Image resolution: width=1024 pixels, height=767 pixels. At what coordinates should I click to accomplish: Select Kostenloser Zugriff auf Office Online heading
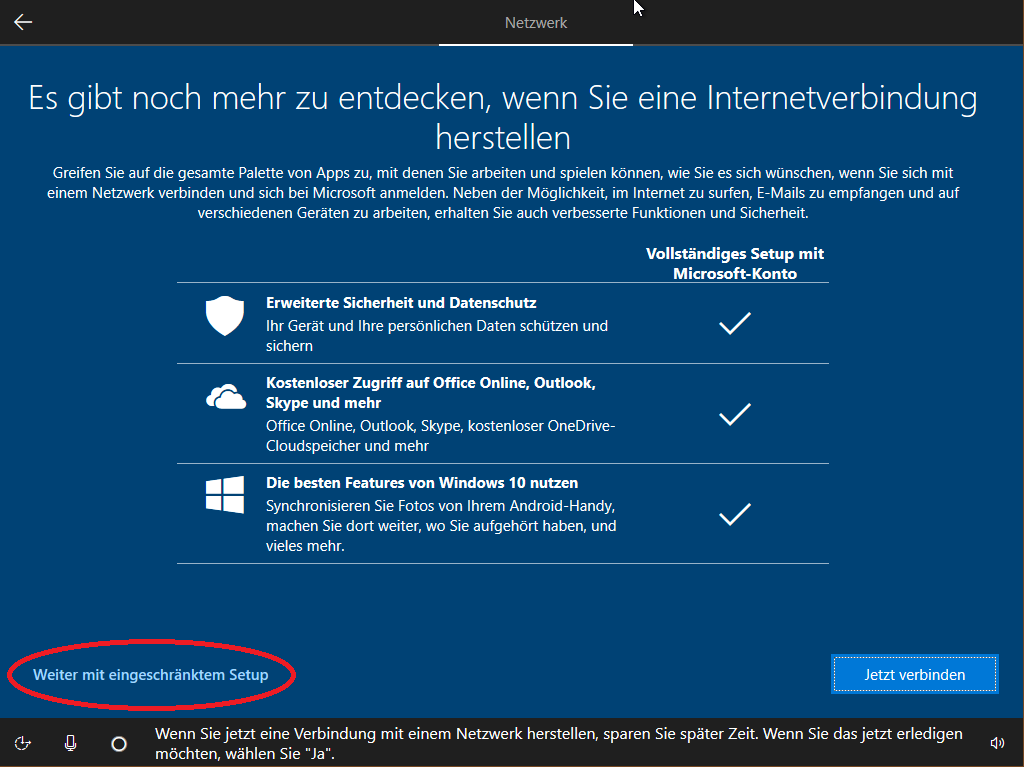(x=430, y=393)
